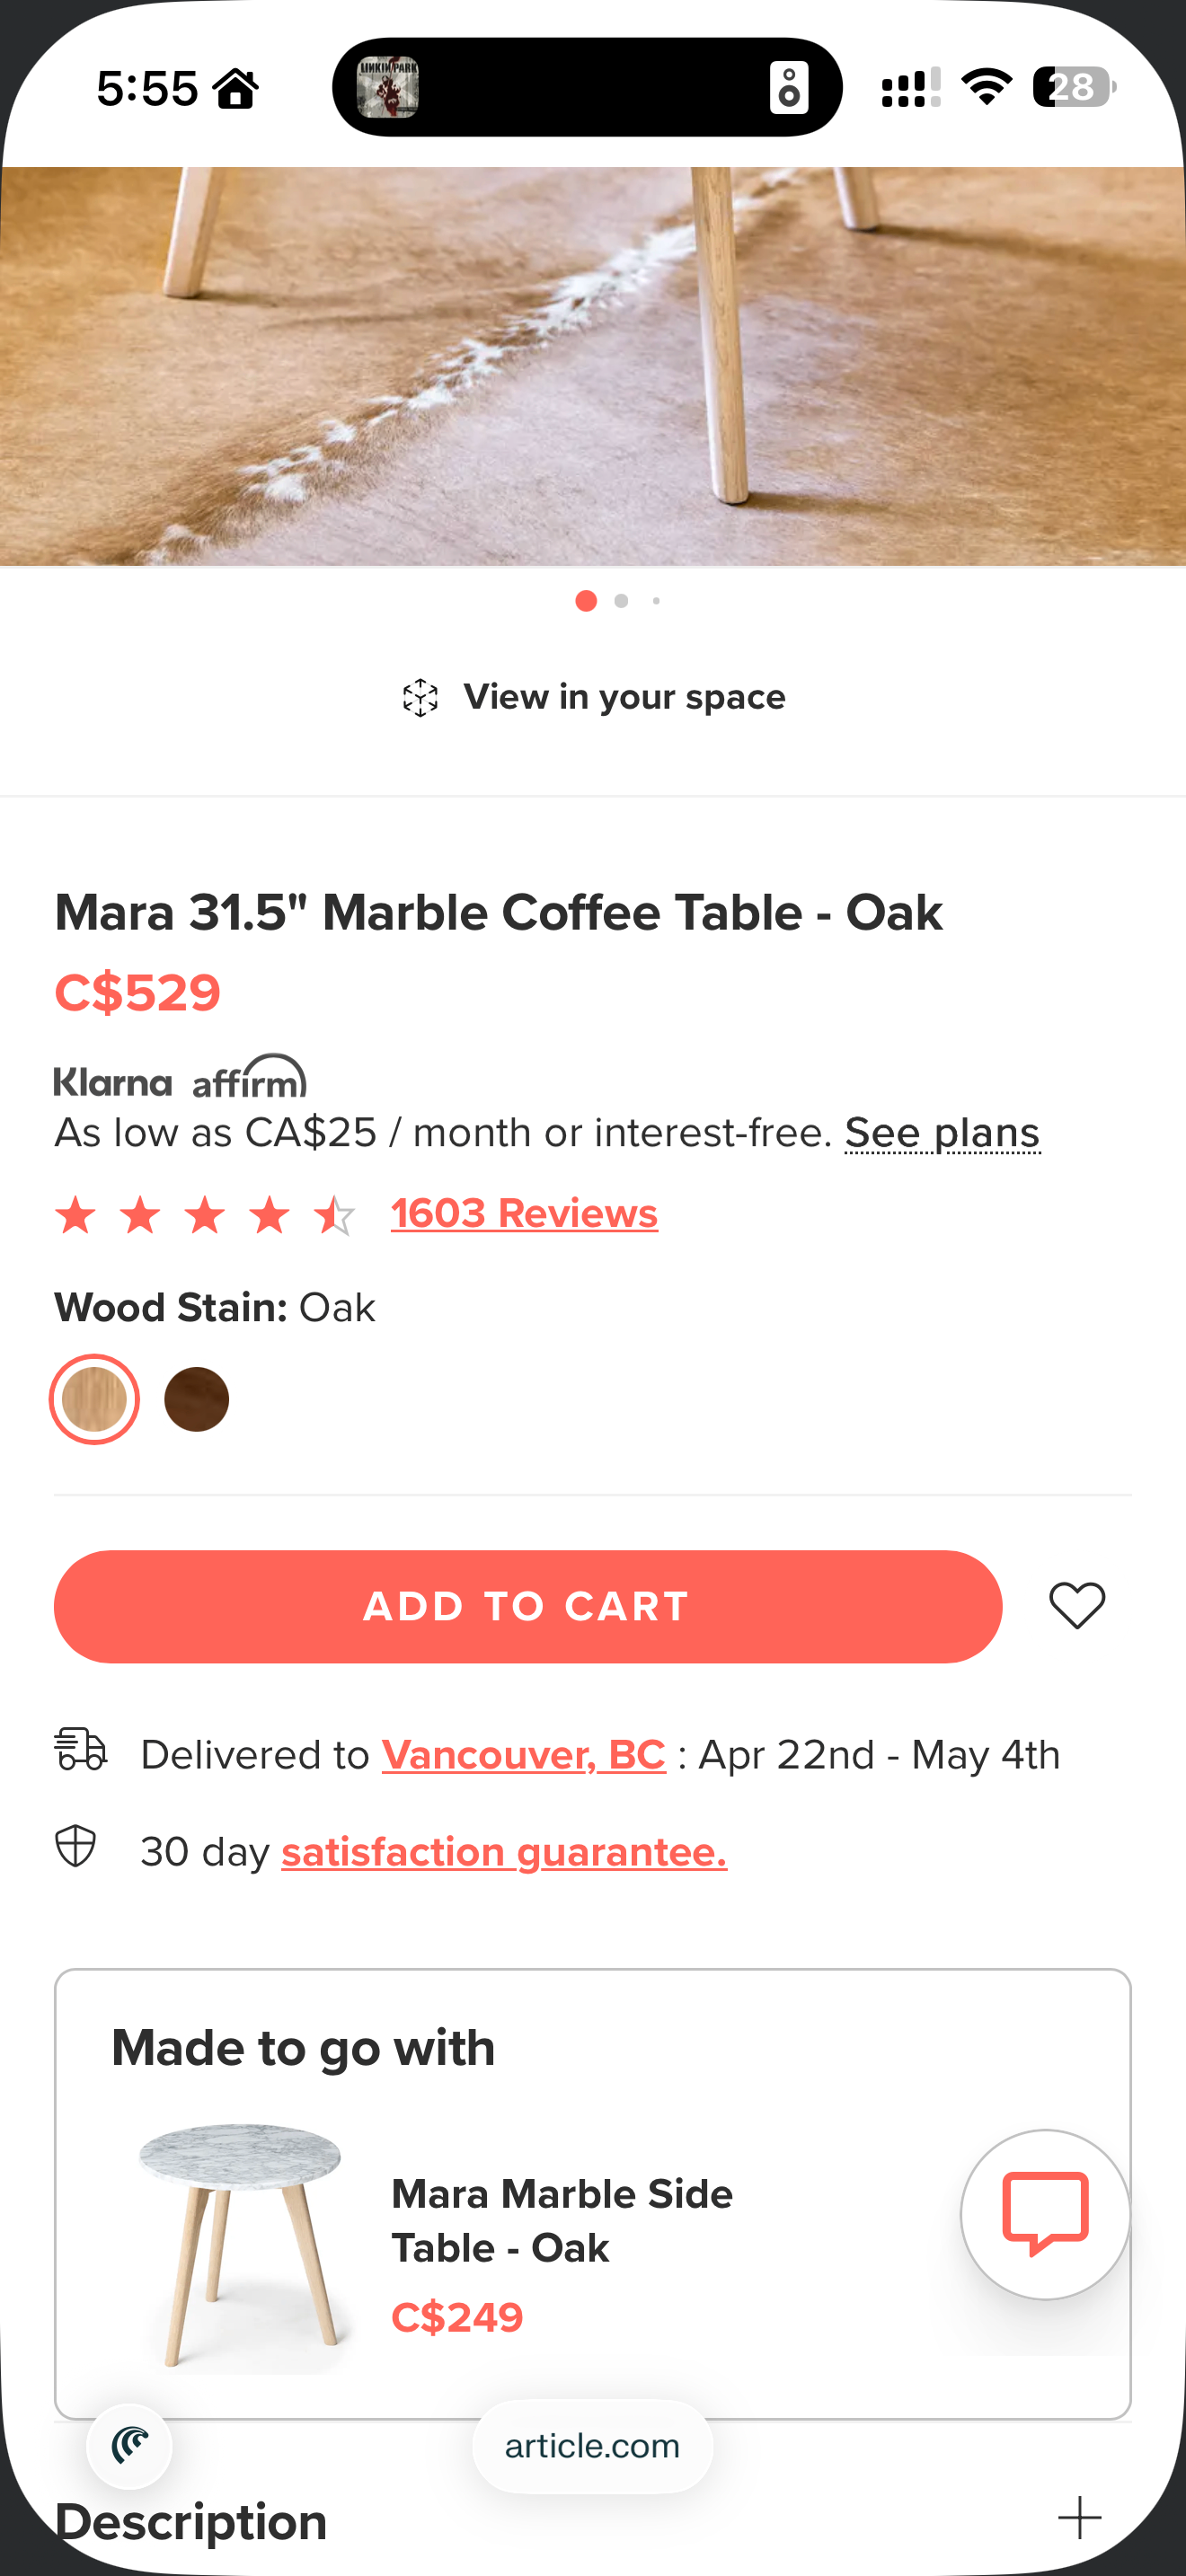Open See plans financing link
The image size is (1186, 2576).
coord(942,1133)
